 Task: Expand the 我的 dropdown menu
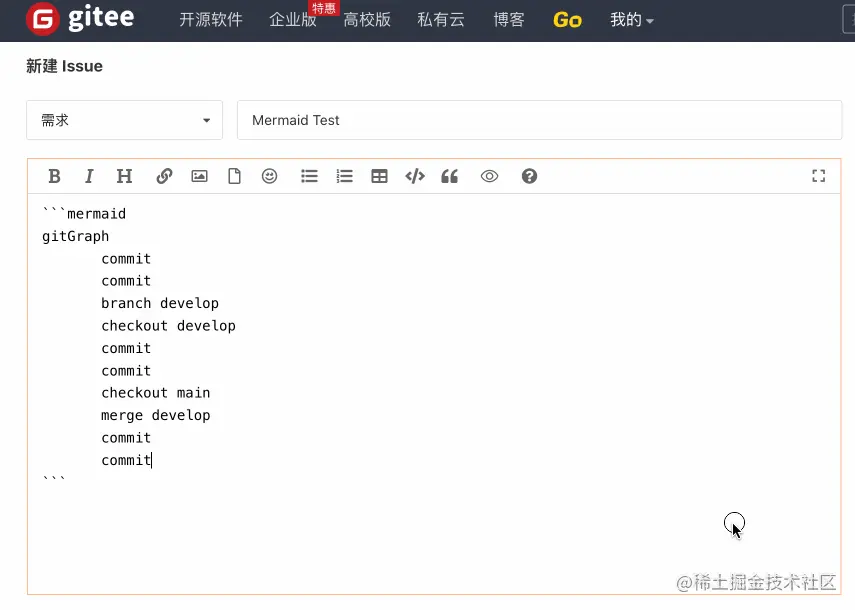pyautogui.click(x=631, y=20)
